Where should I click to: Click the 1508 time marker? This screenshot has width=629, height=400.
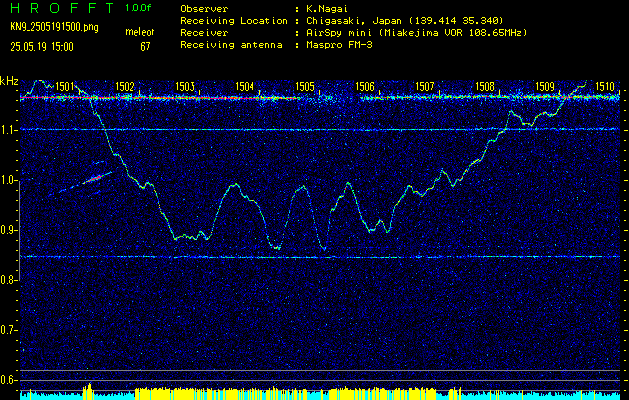click(x=485, y=86)
